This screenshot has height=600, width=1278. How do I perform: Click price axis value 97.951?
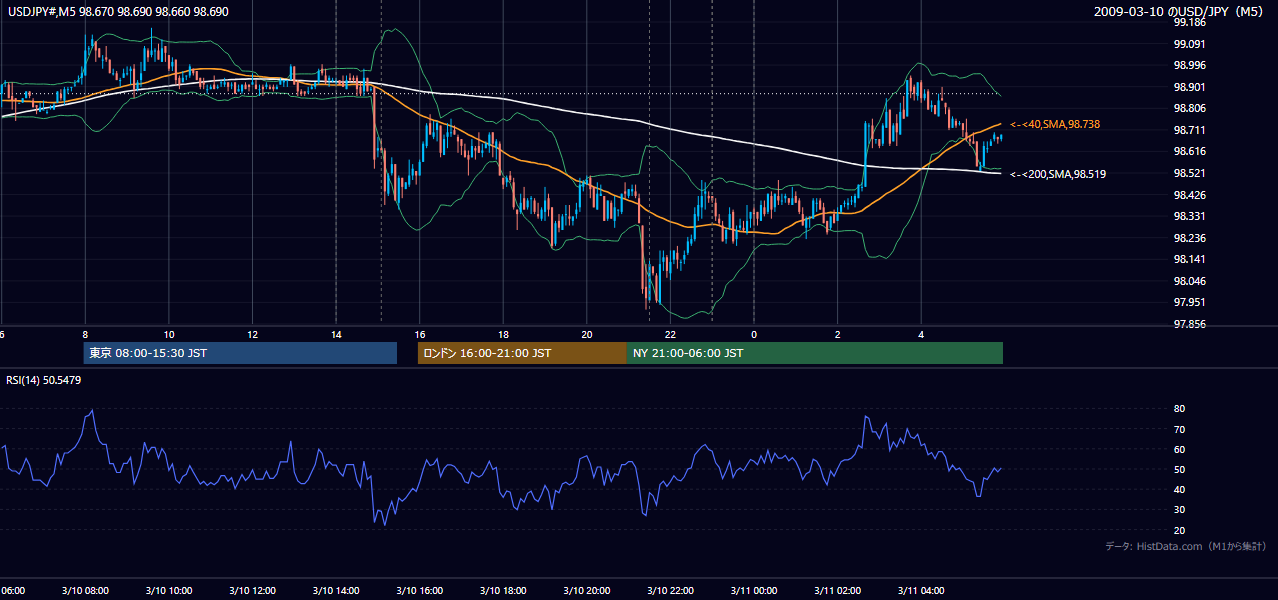pyautogui.click(x=1190, y=302)
